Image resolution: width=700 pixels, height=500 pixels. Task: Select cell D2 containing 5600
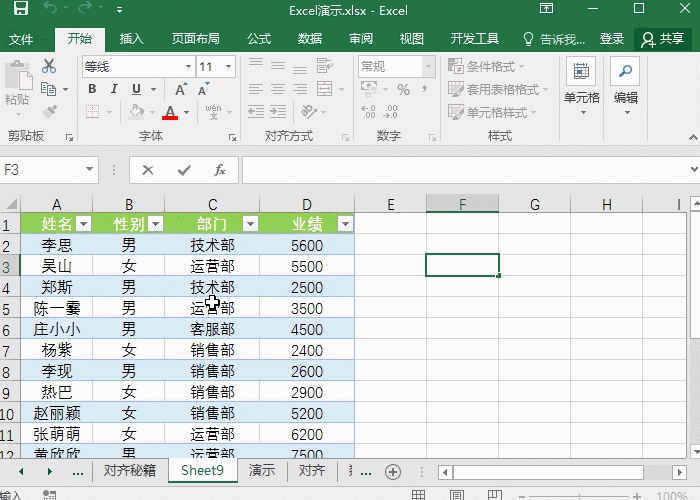(x=307, y=245)
